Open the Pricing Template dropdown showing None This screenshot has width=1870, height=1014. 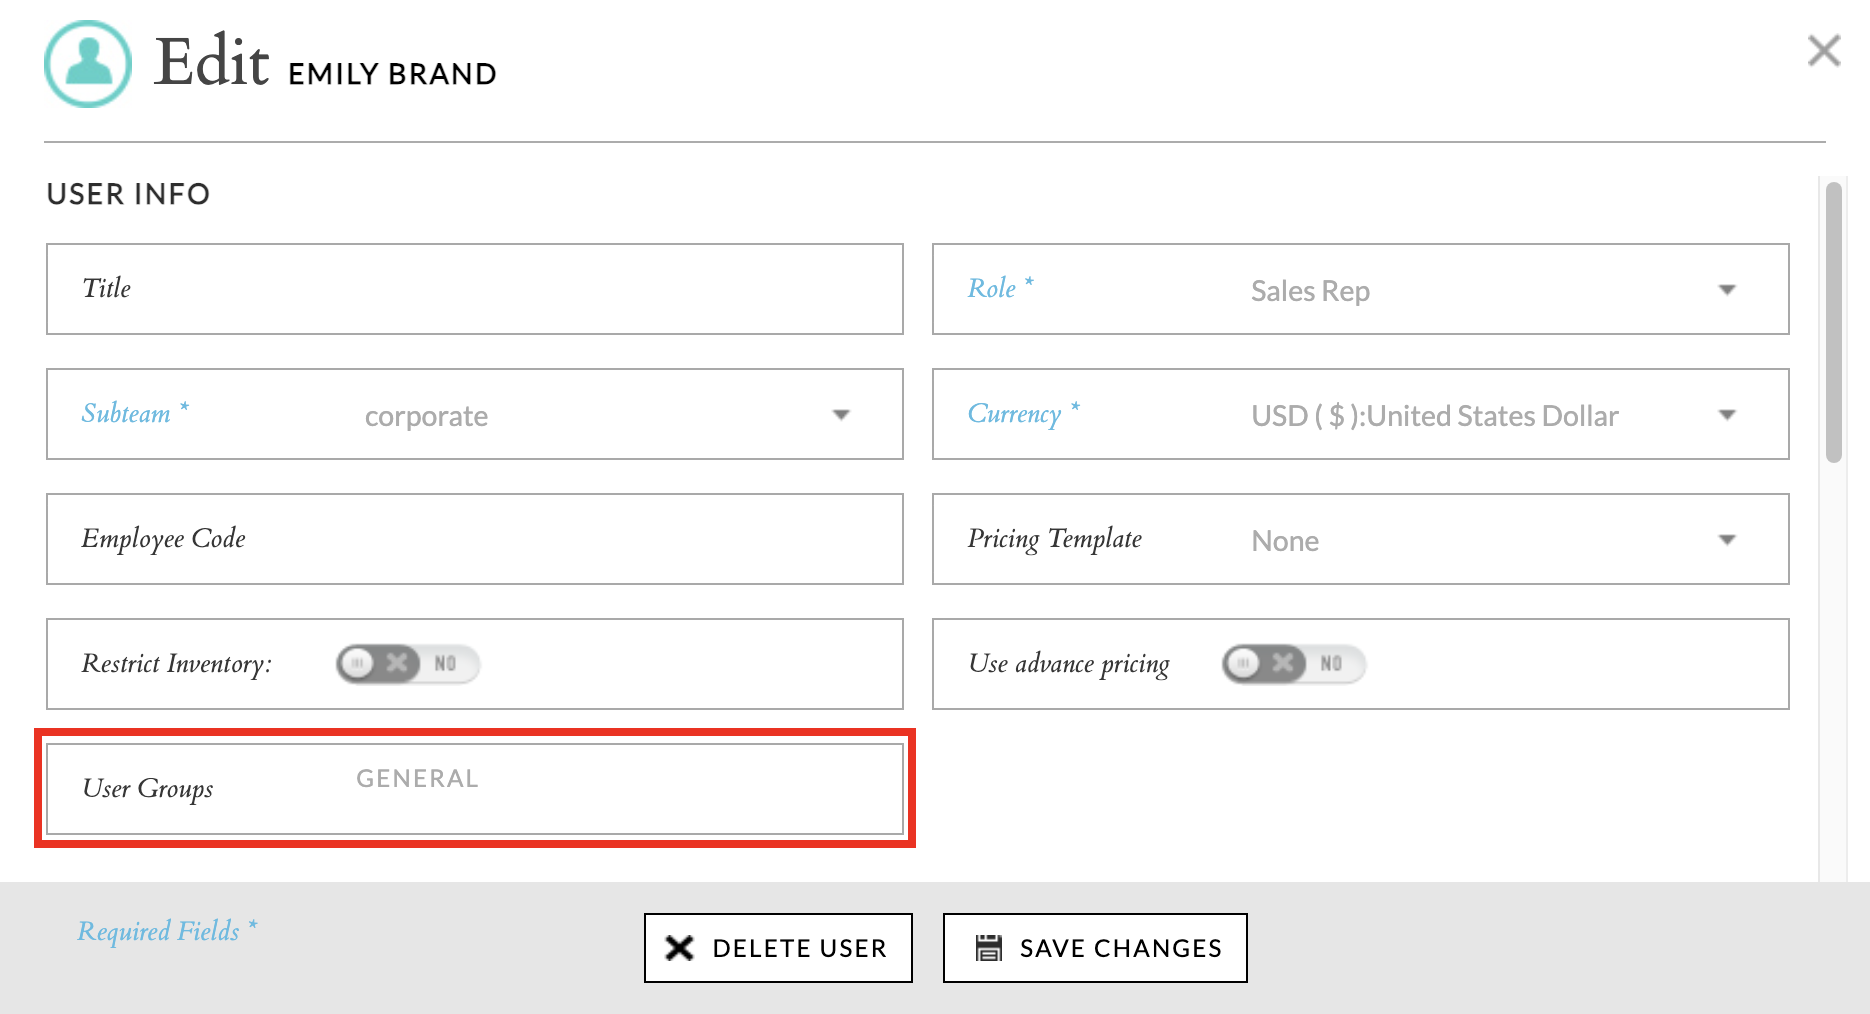point(1360,539)
